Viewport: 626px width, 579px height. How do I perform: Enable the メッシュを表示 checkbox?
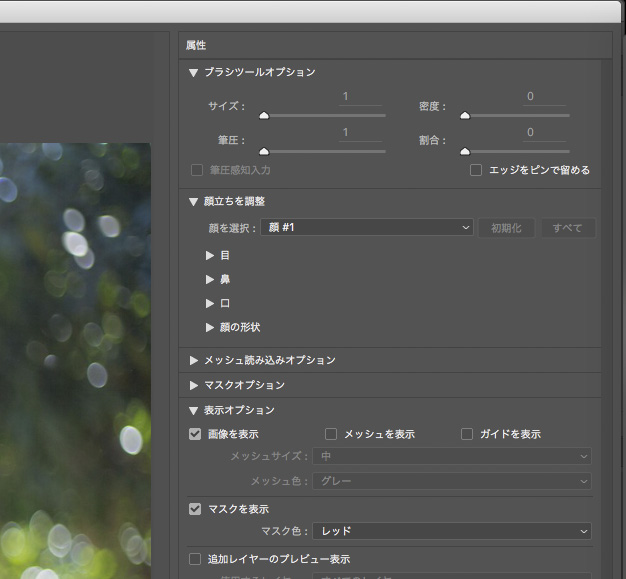click(331, 434)
